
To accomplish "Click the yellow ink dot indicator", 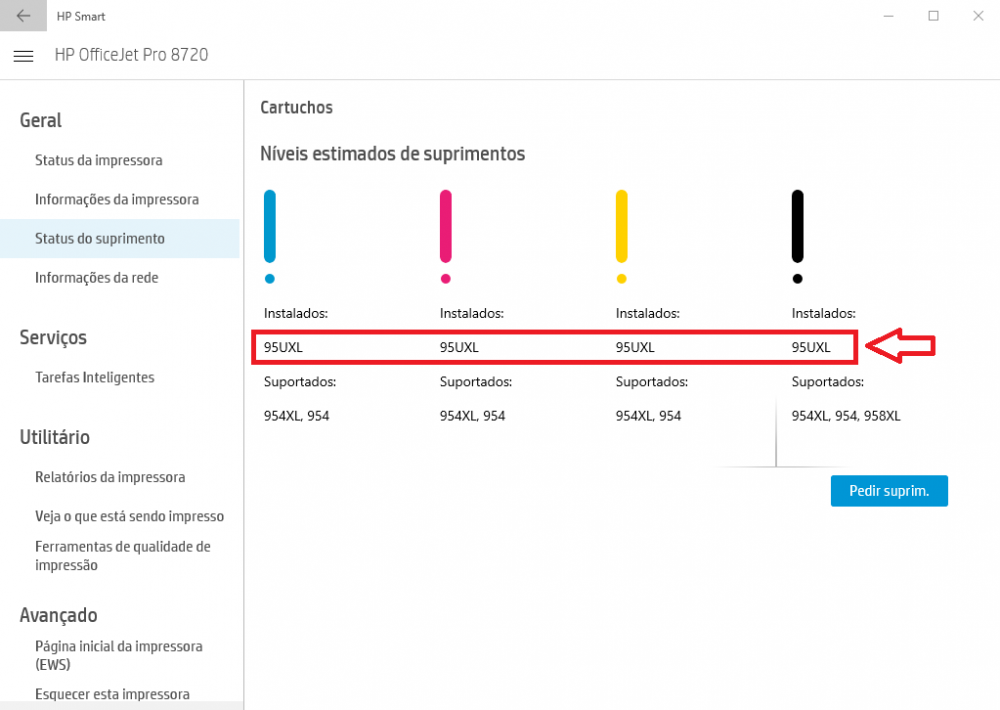I will pos(622,279).
